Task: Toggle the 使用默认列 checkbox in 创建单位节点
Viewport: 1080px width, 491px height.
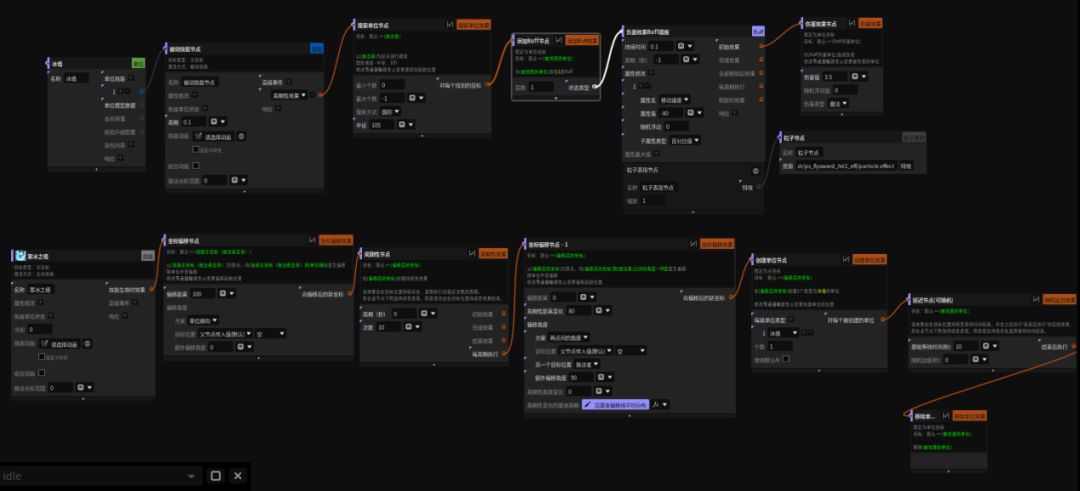Action: coord(786,359)
